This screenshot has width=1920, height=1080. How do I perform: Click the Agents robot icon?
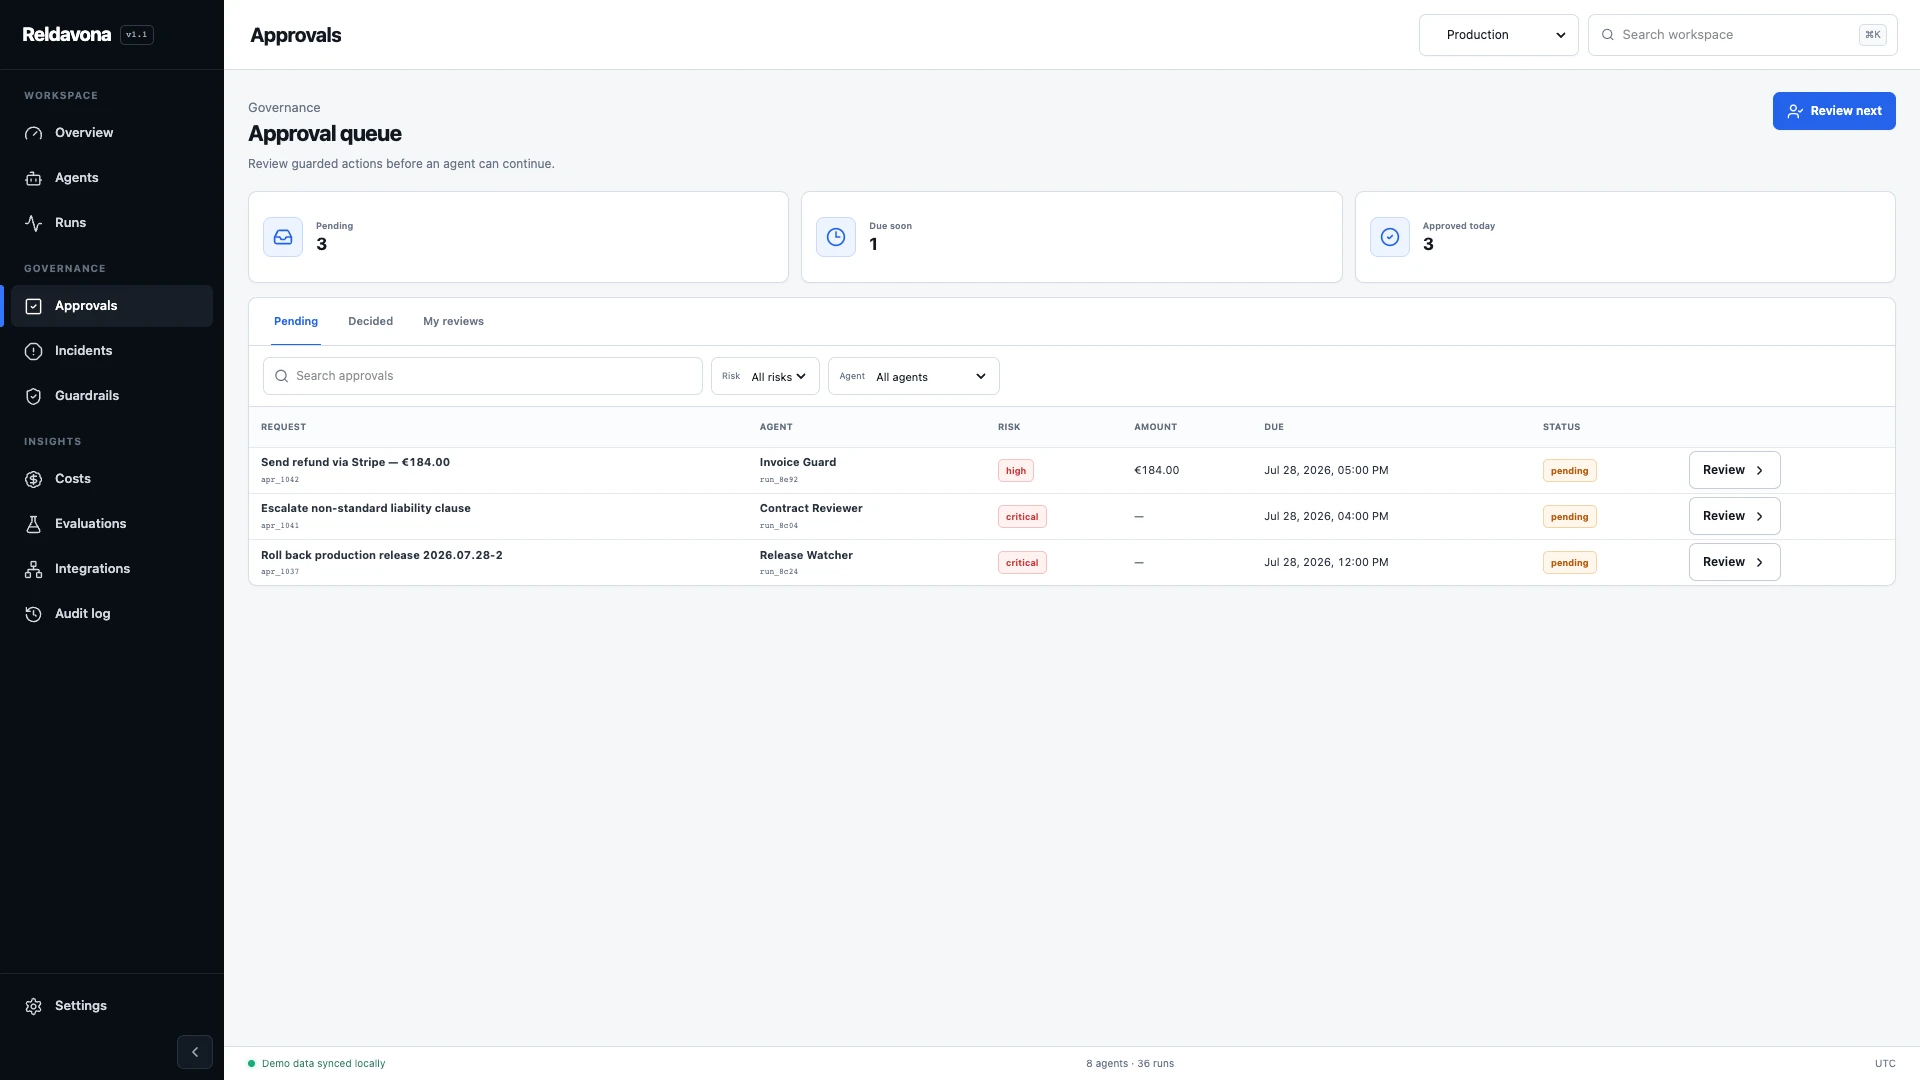[33, 178]
